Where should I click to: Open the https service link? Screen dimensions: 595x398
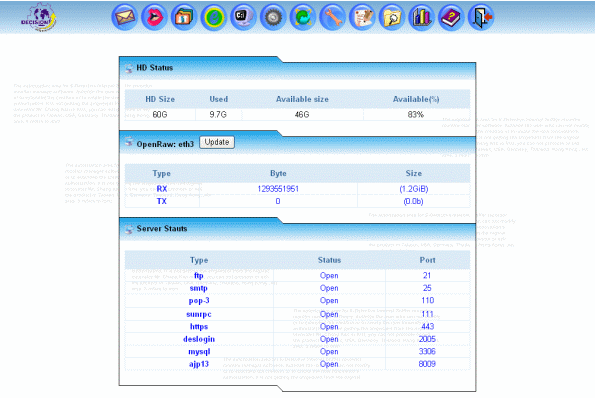pyautogui.click(x=199, y=326)
